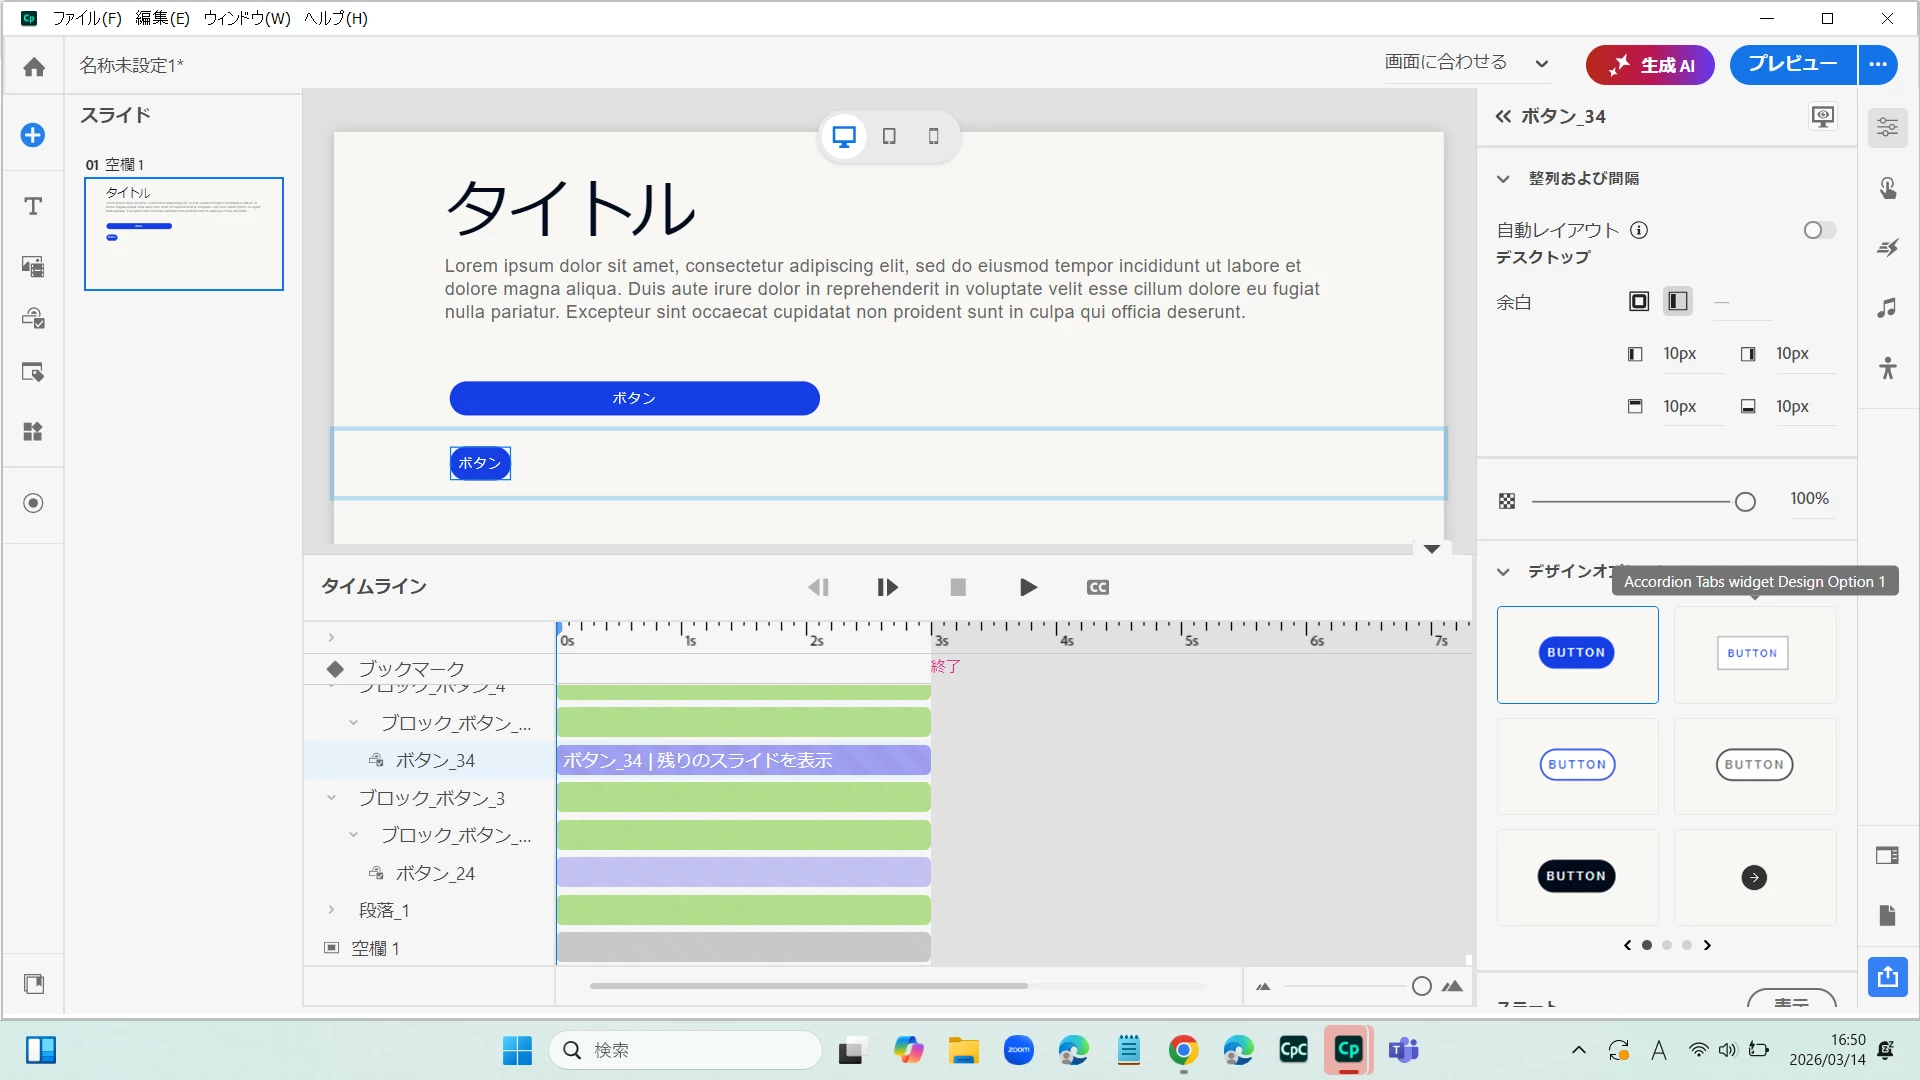Expand the 段落_1 timeline layer
This screenshot has width=1920, height=1080.
tap(331, 910)
